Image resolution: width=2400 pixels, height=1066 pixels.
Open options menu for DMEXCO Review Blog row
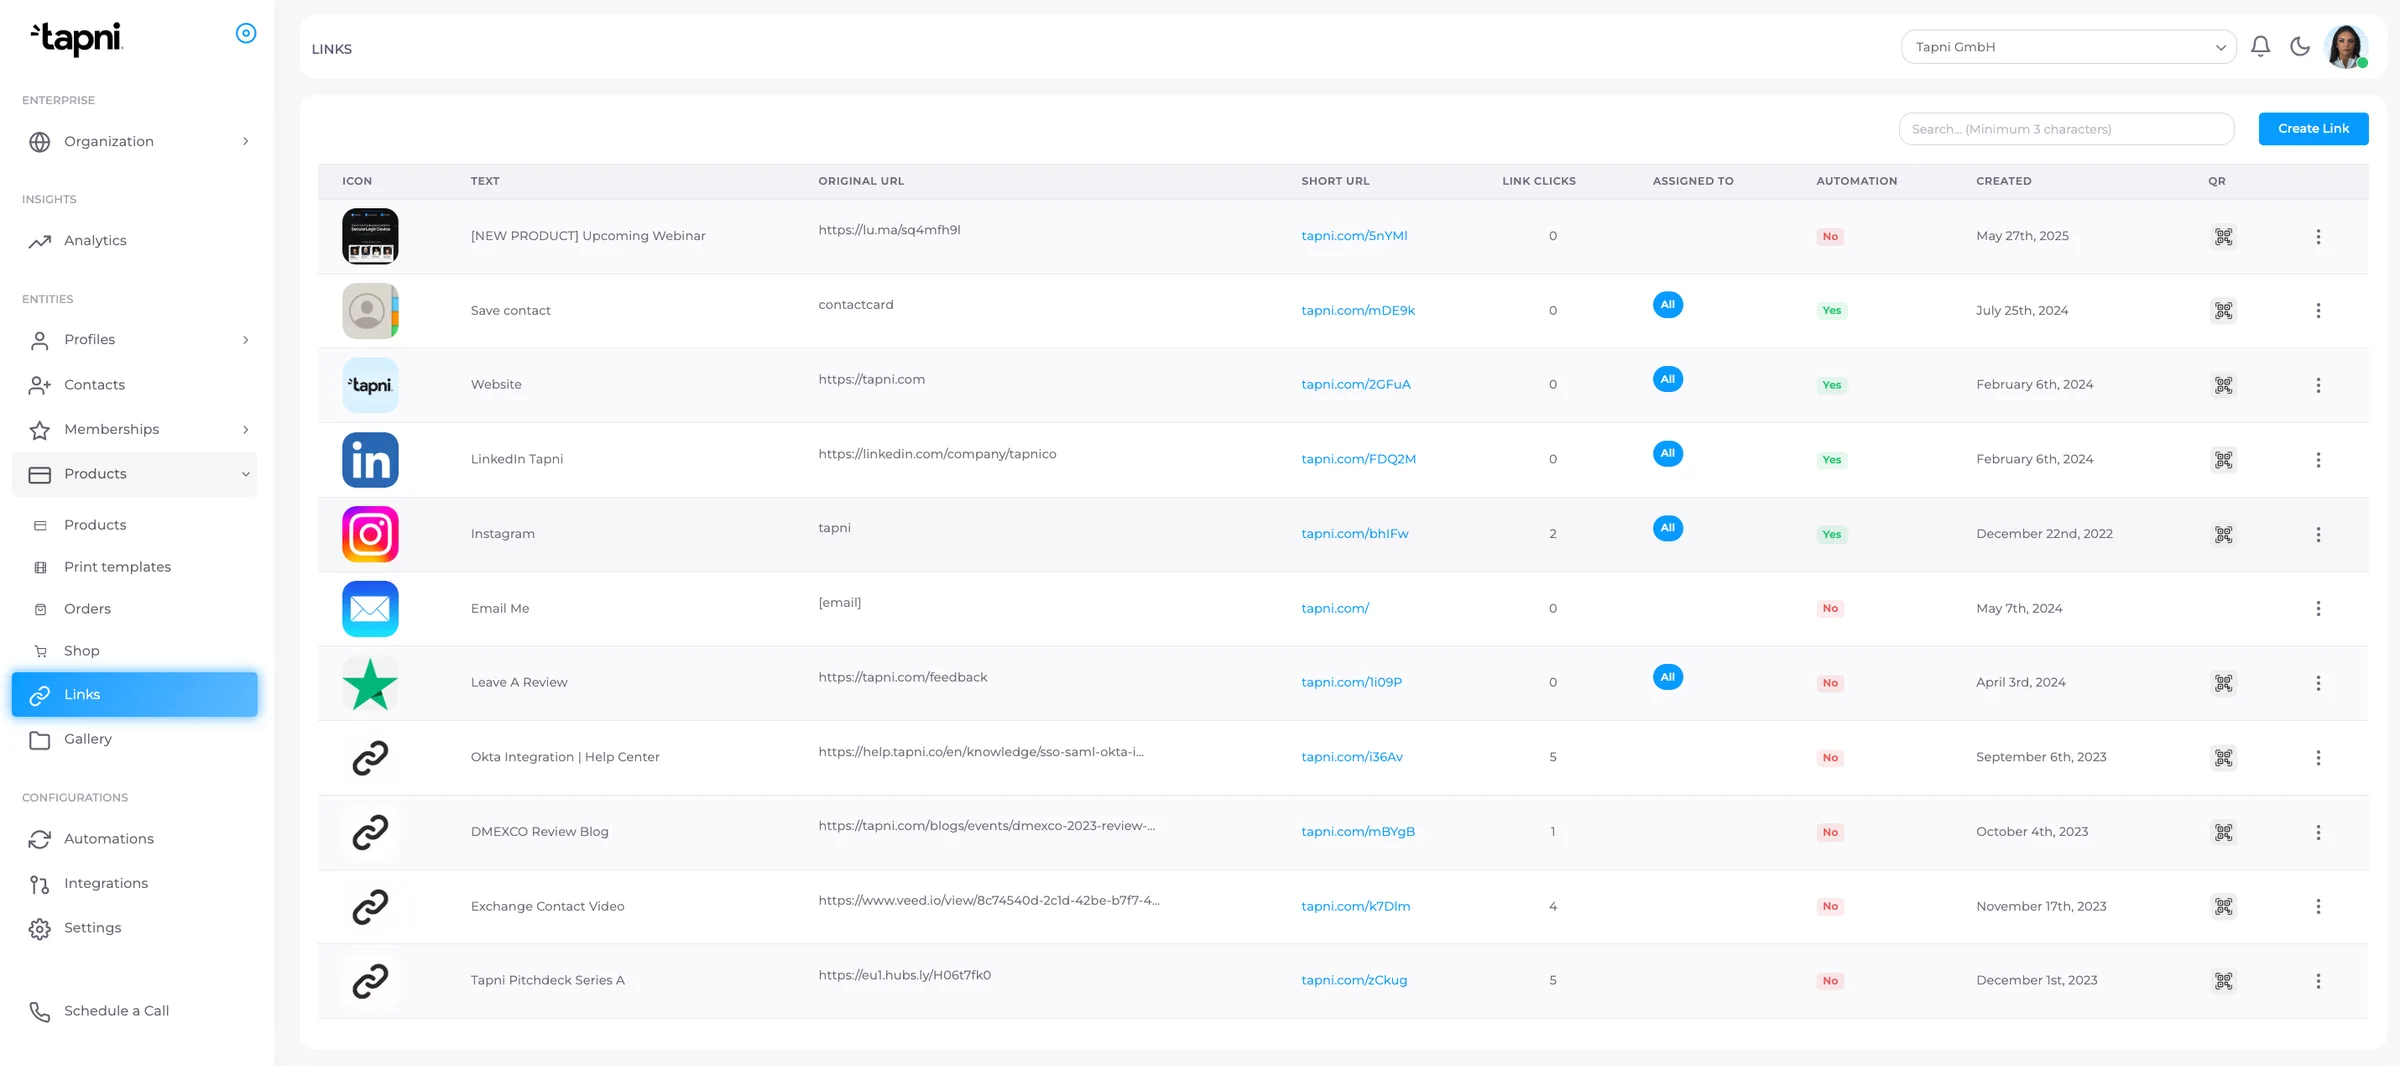point(2318,832)
